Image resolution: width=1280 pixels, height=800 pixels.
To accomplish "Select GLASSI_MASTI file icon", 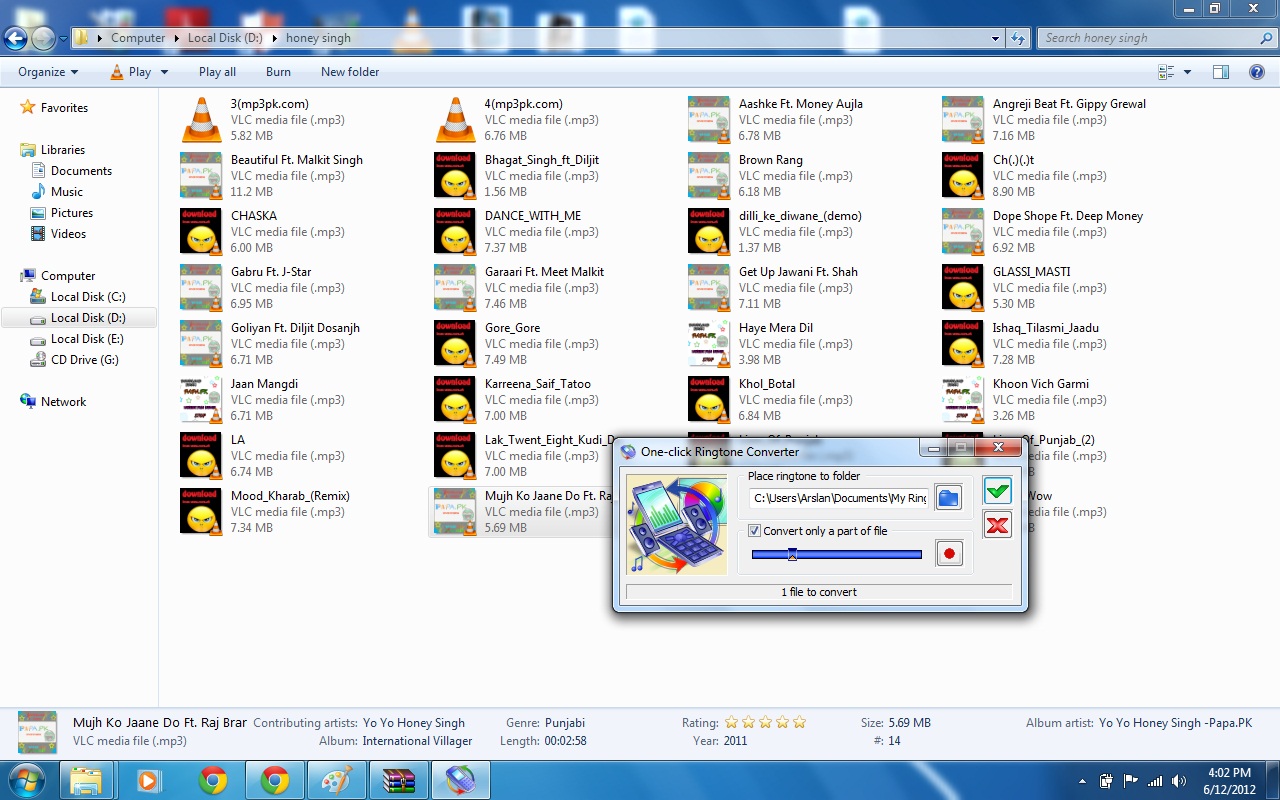I will pyautogui.click(x=963, y=288).
